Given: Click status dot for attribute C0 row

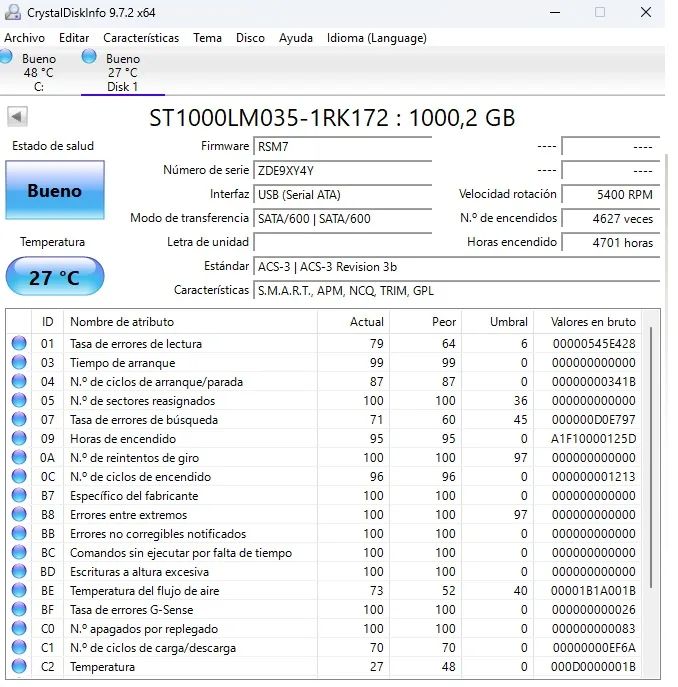Looking at the screenshot, I should [19, 628].
